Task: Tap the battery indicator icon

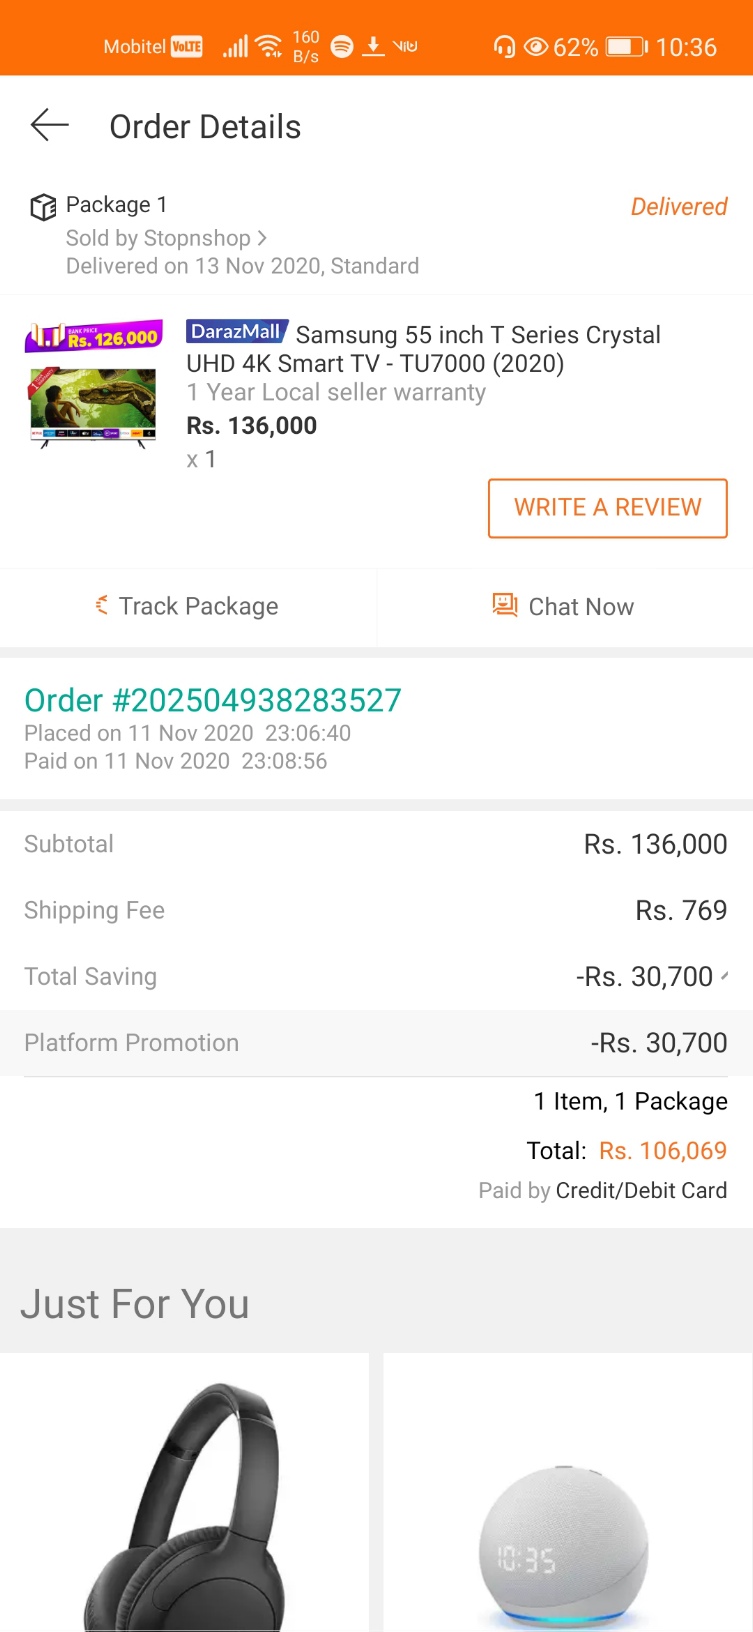Action: click(627, 47)
